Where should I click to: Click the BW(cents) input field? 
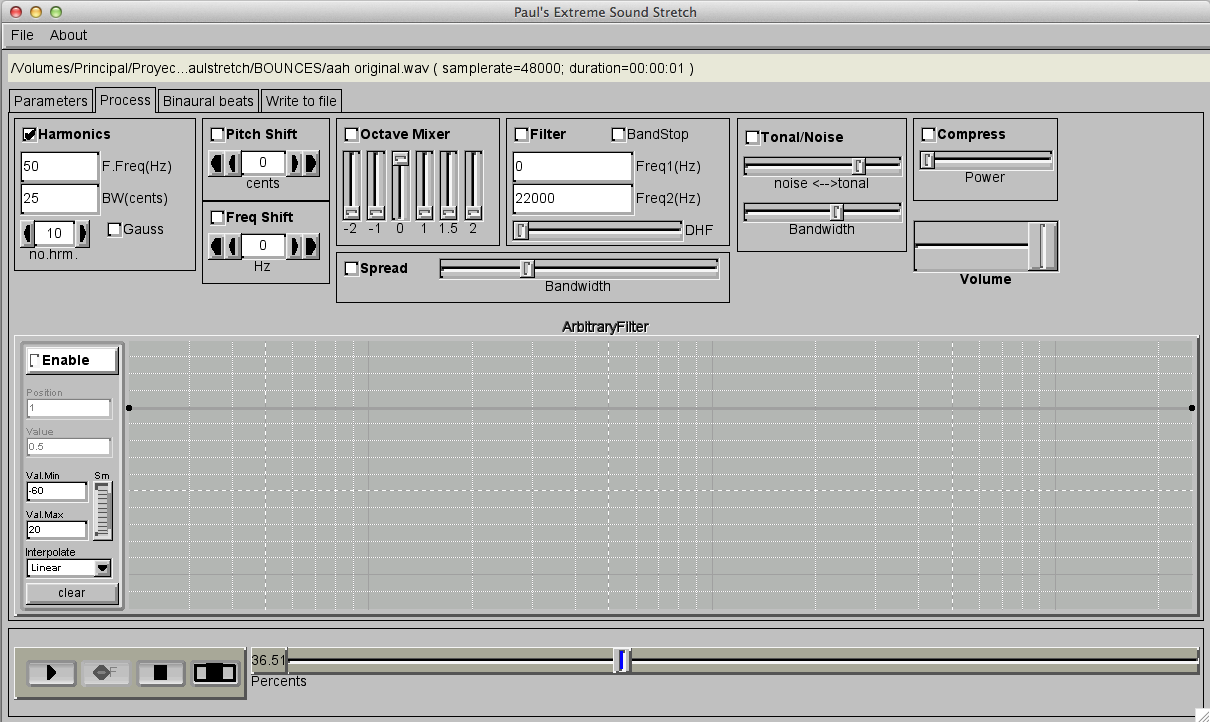click(59, 199)
